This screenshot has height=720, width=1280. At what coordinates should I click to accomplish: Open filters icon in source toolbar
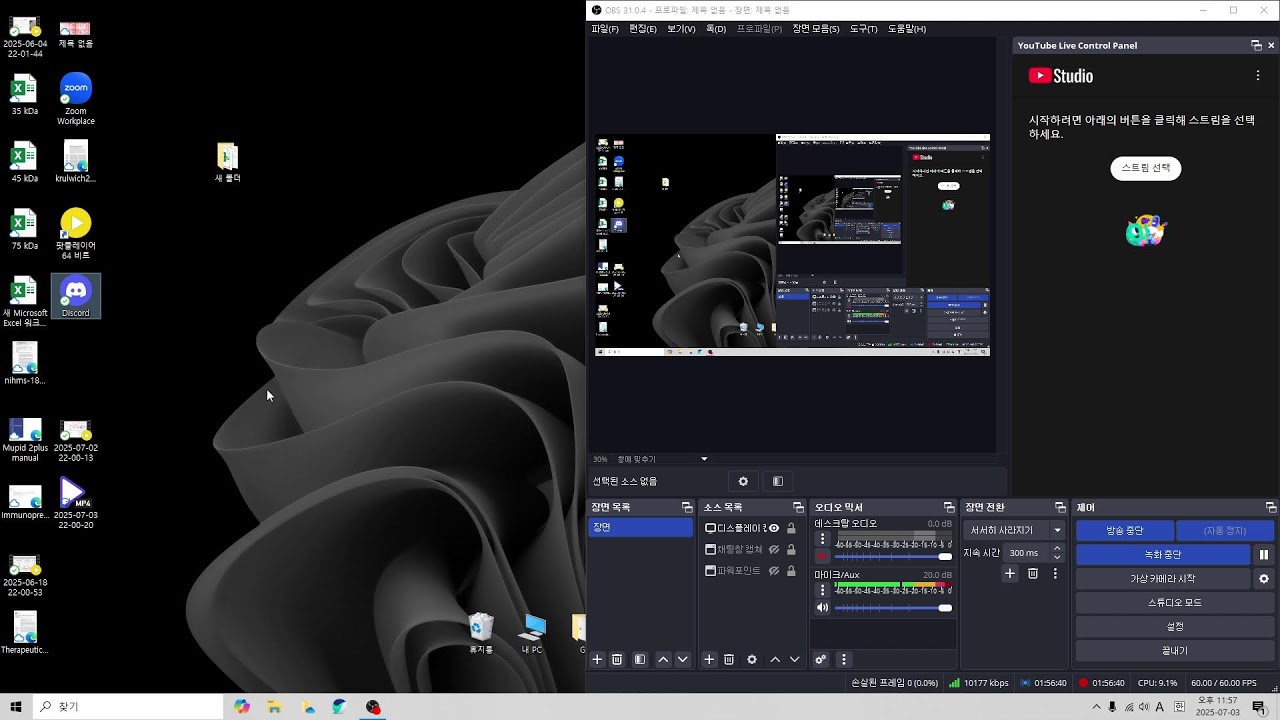778,482
